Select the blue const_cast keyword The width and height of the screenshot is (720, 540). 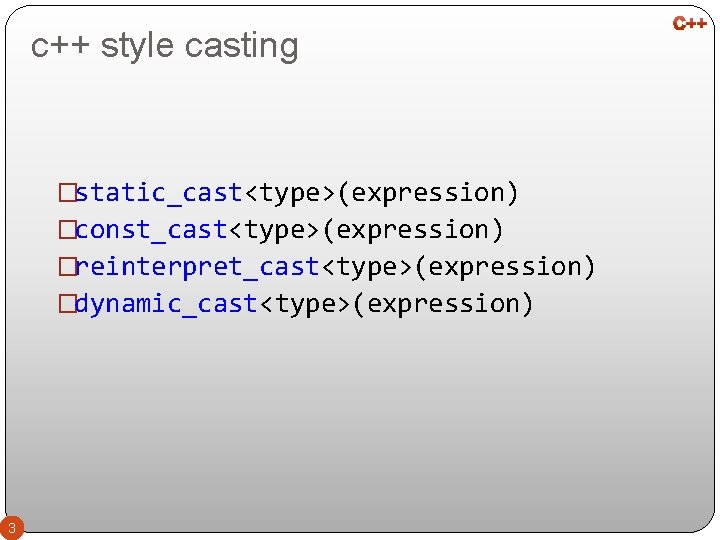[152, 229]
